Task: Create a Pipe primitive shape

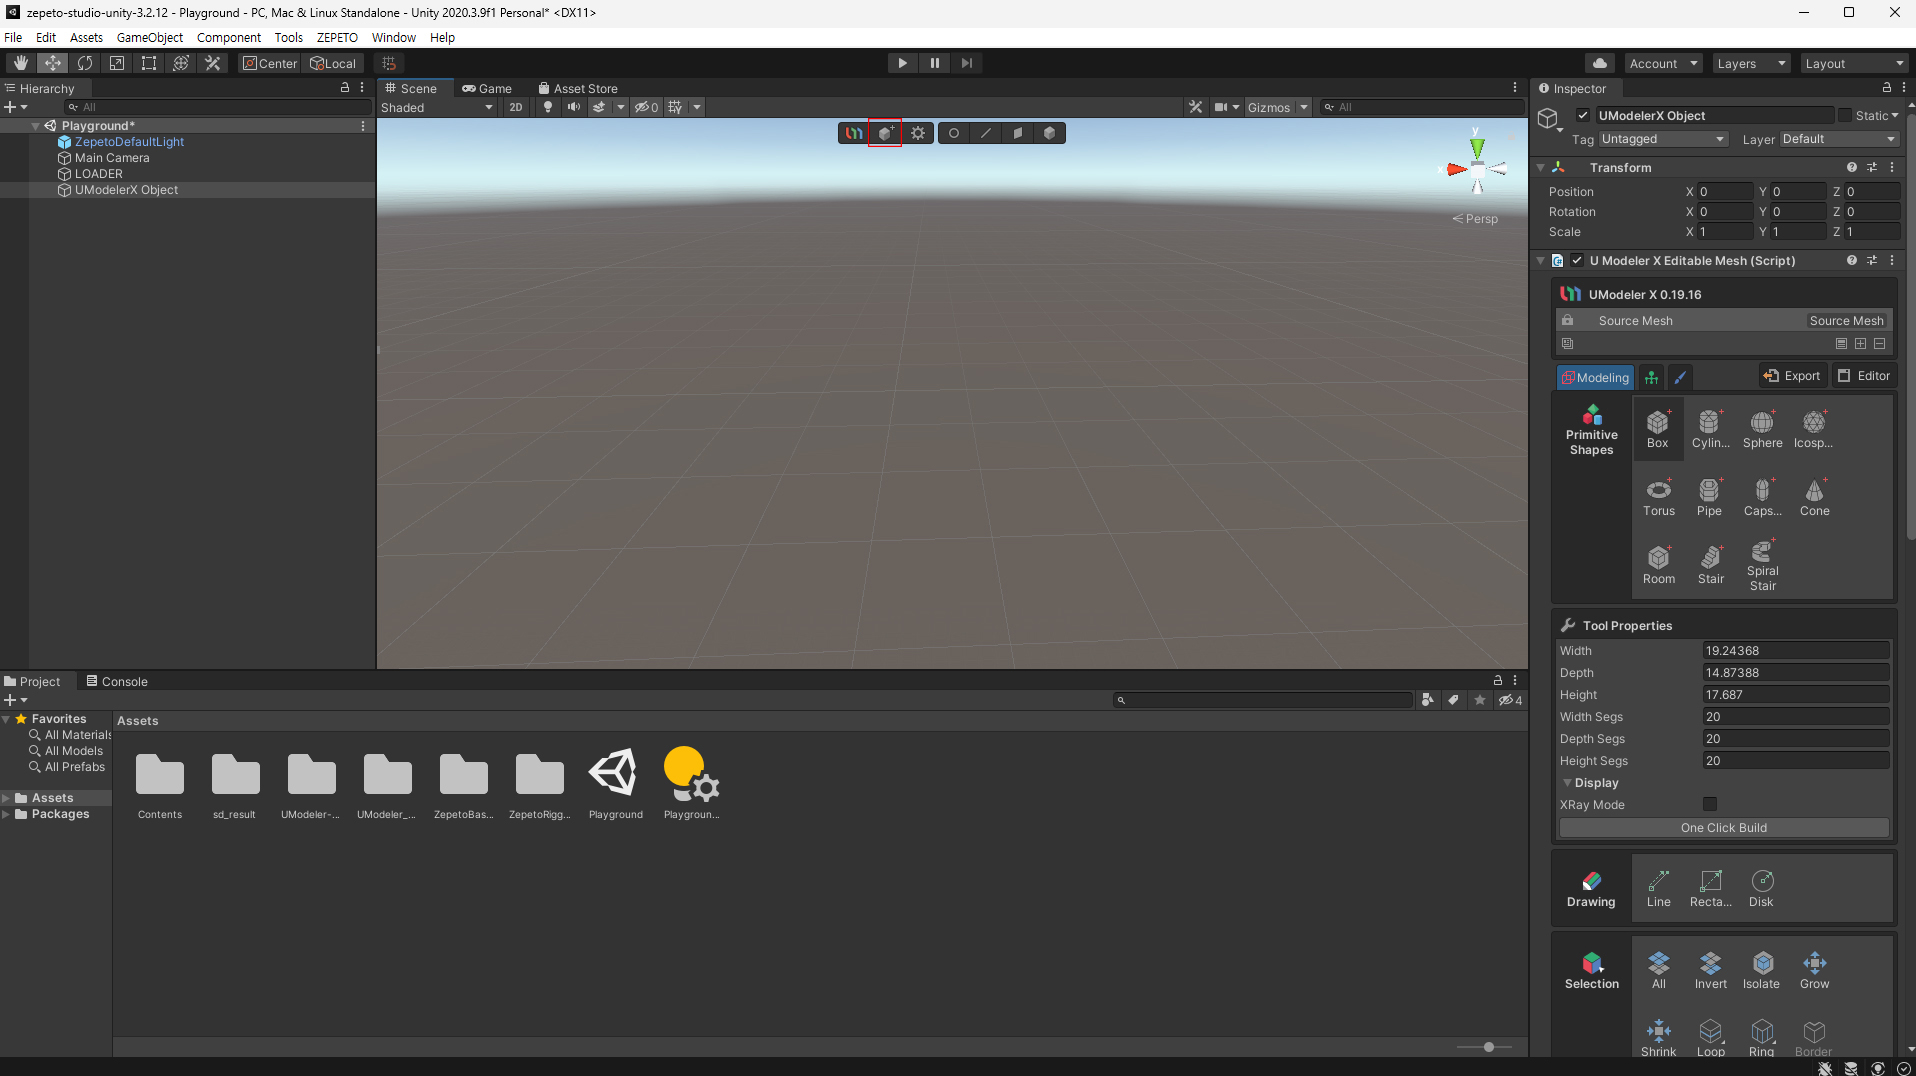Action: tap(1710, 497)
